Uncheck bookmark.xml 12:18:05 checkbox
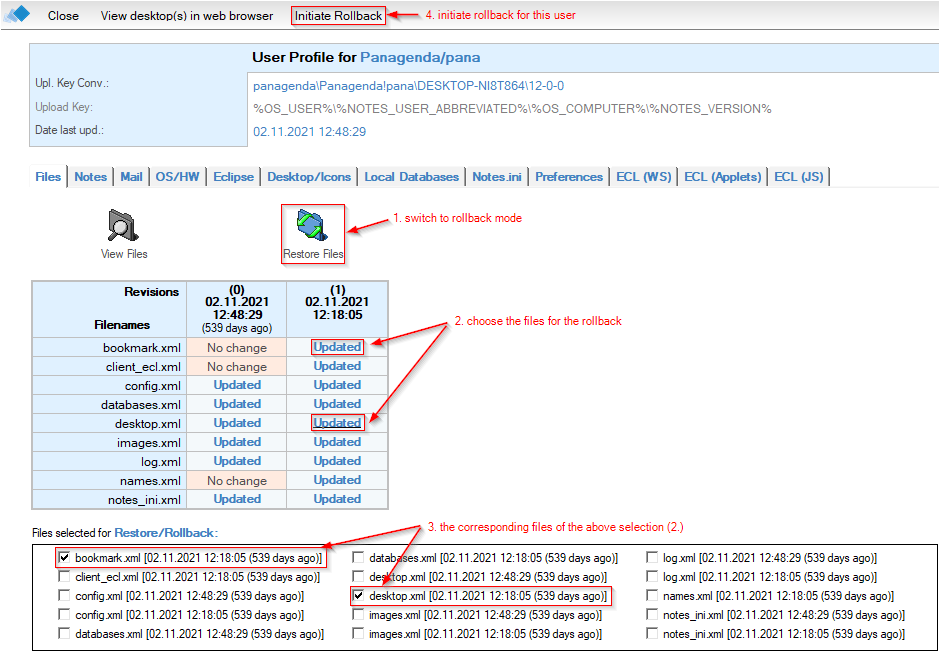This screenshot has height=652, width=939. pos(65,558)
